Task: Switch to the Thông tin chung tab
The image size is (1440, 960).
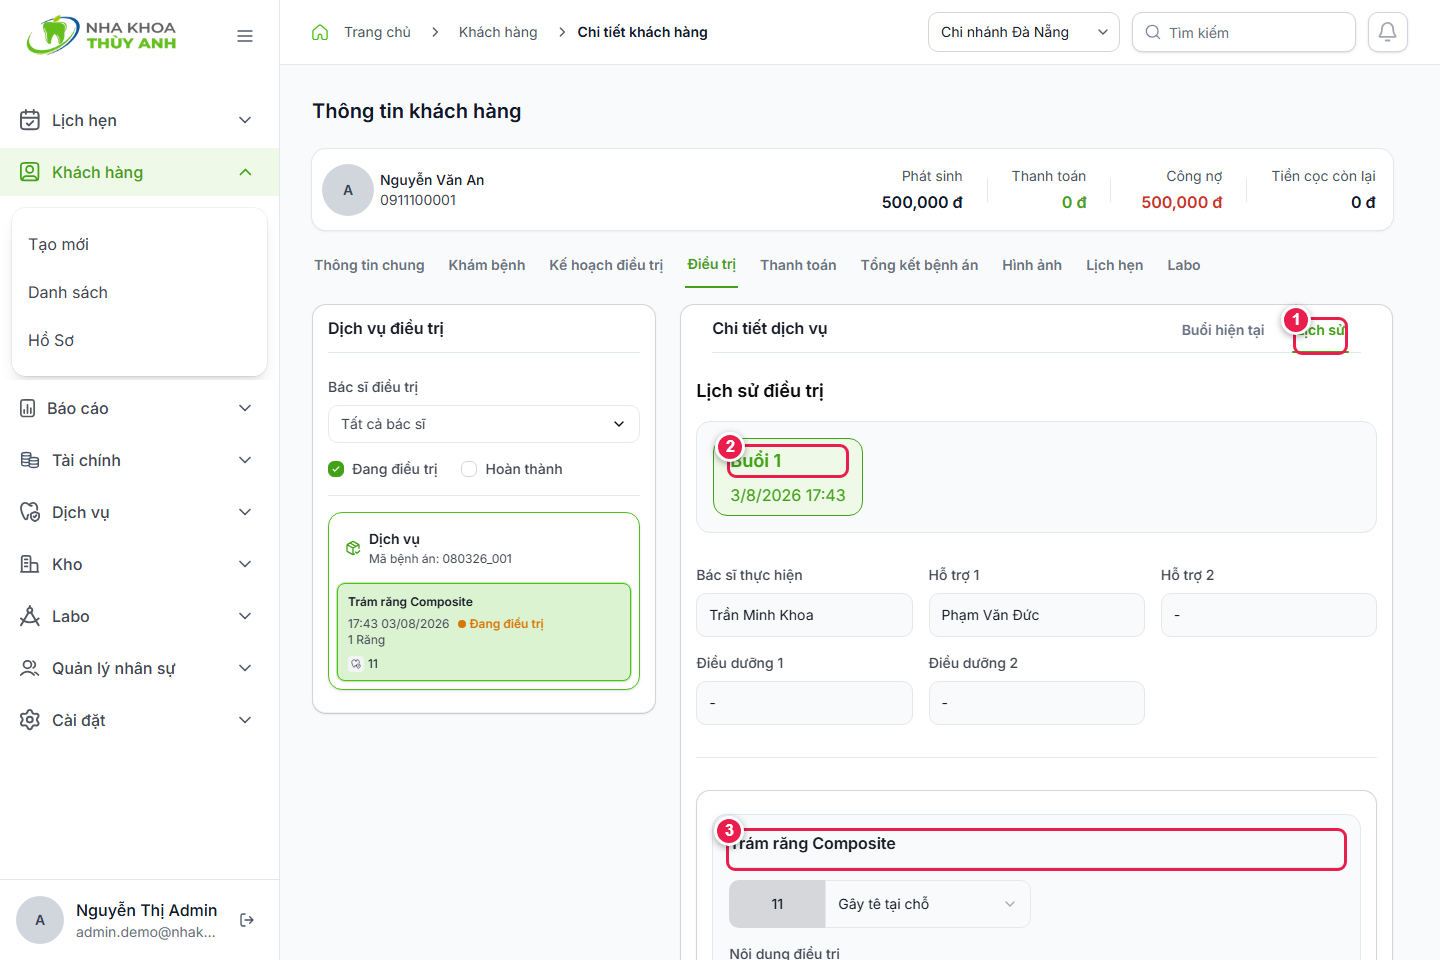Action: pyautogui.click(x=369, y=265)
